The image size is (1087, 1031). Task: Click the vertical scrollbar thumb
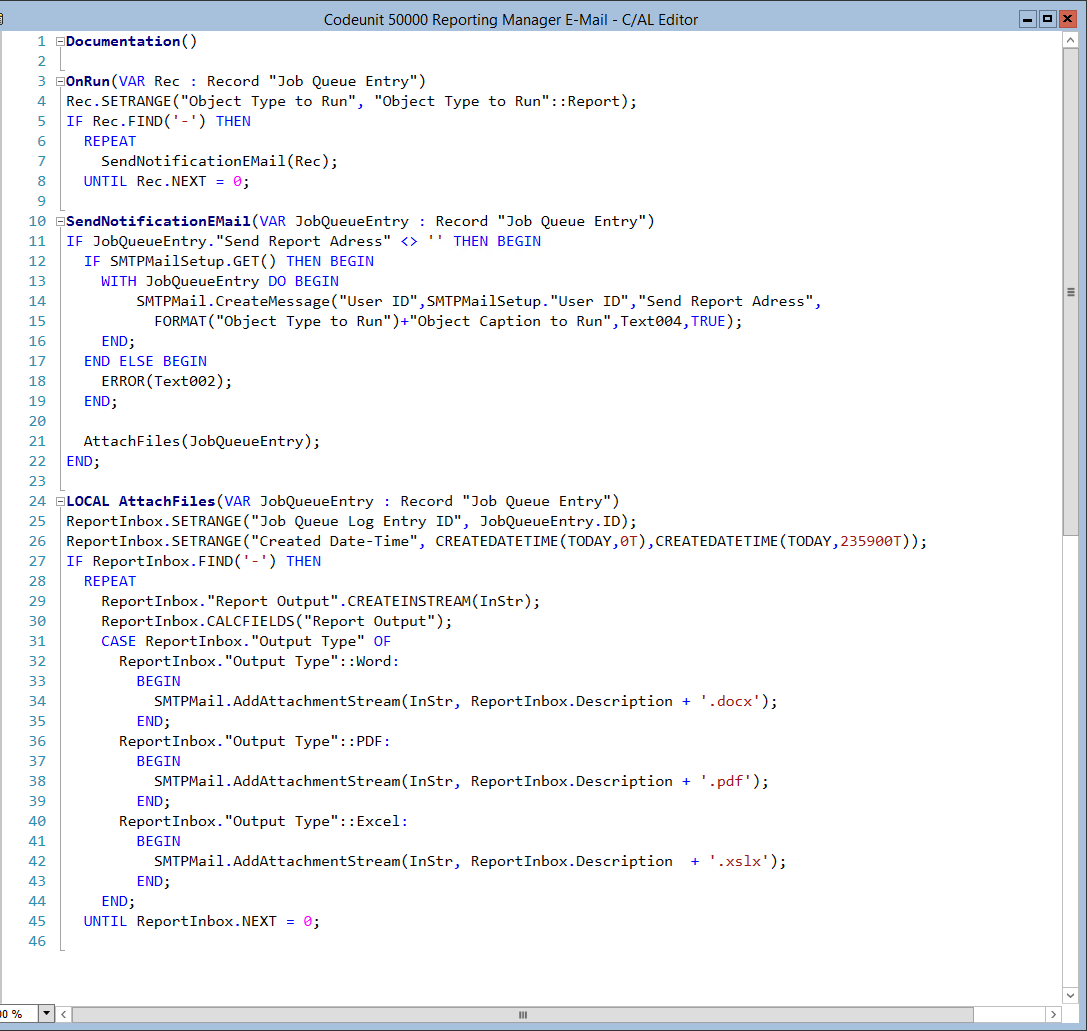click(1070, 290)
